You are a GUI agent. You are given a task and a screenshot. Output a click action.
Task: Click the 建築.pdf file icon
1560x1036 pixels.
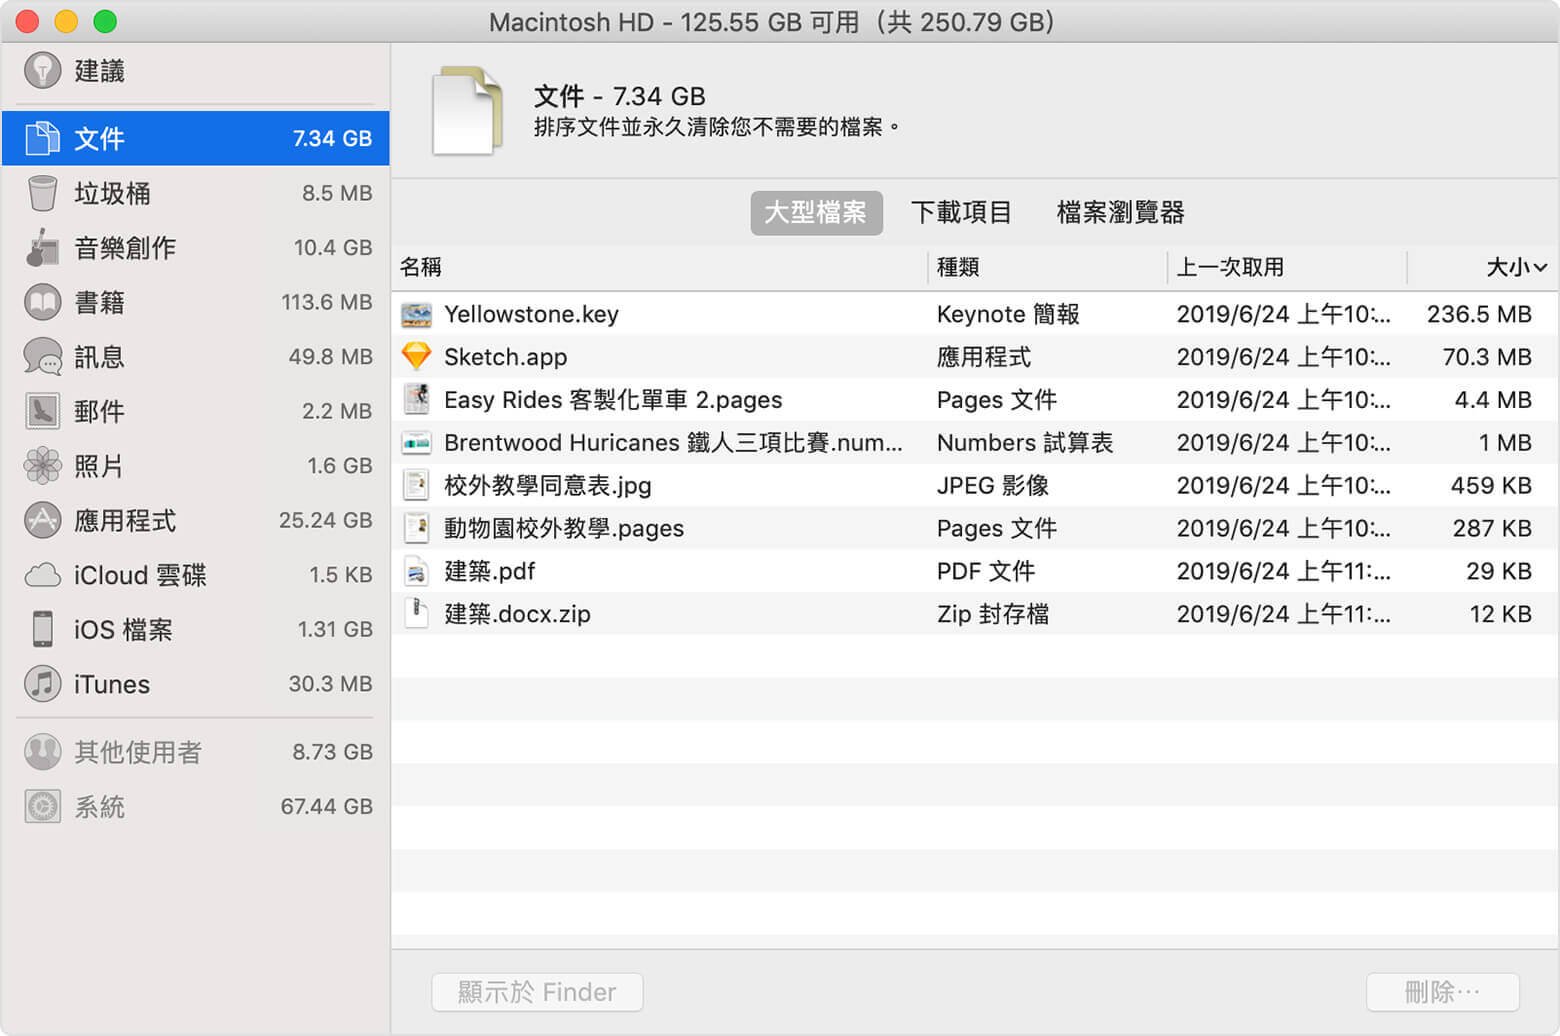pos(416,571)
